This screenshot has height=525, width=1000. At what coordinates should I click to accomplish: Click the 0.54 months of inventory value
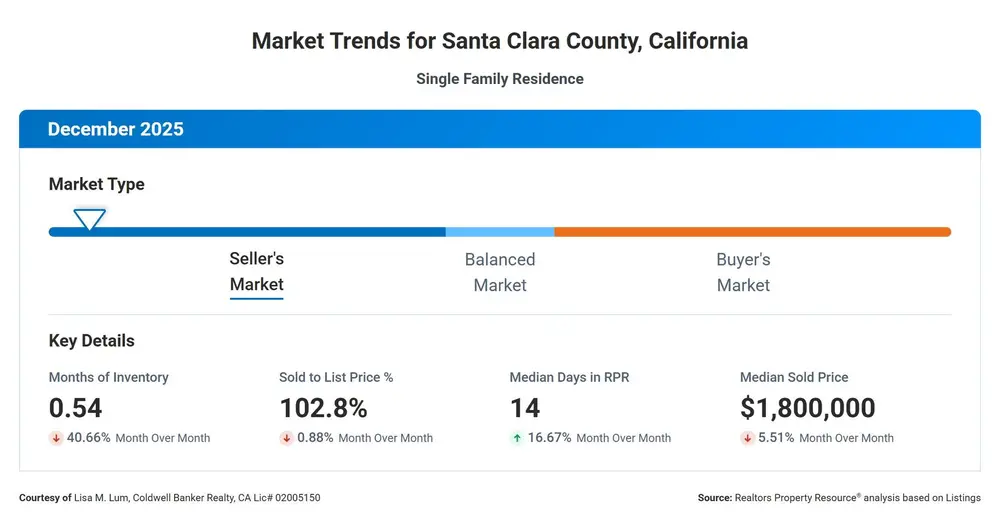tap(75, 408)
